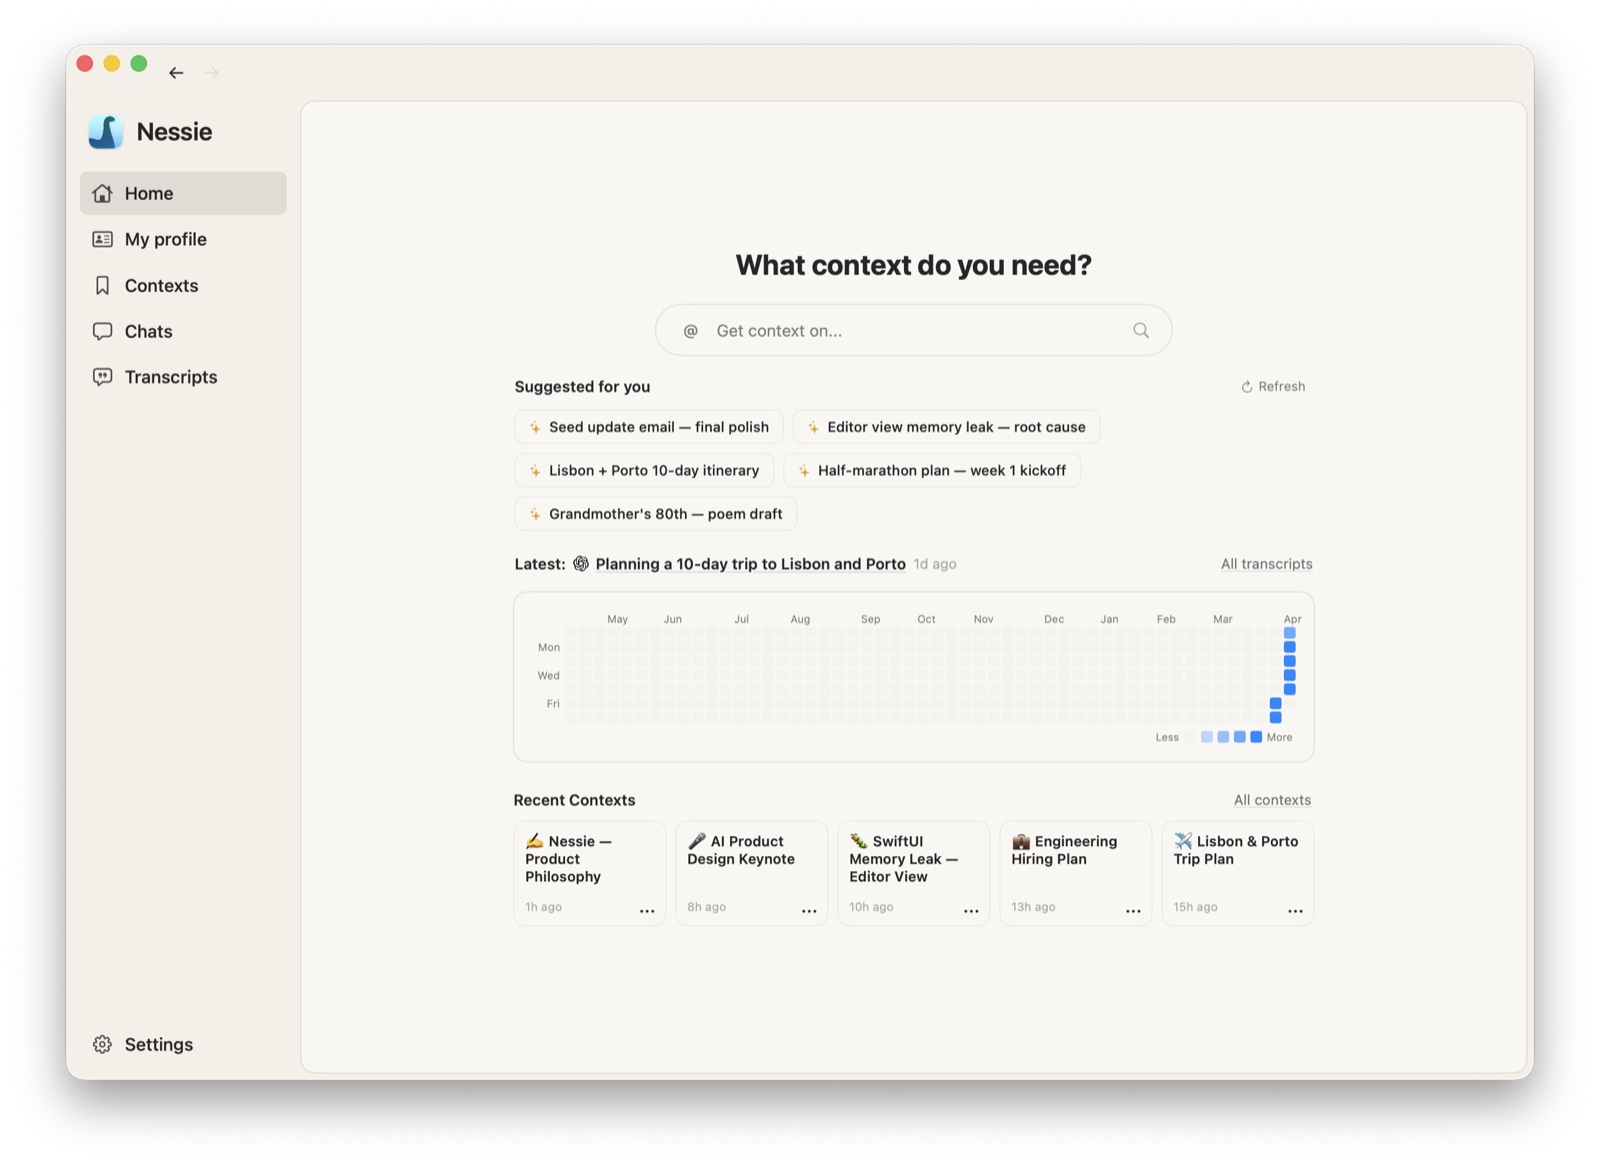
Task: Select 'Editor view memory leak — root cause' suggestion
Action: coord(946,427)
